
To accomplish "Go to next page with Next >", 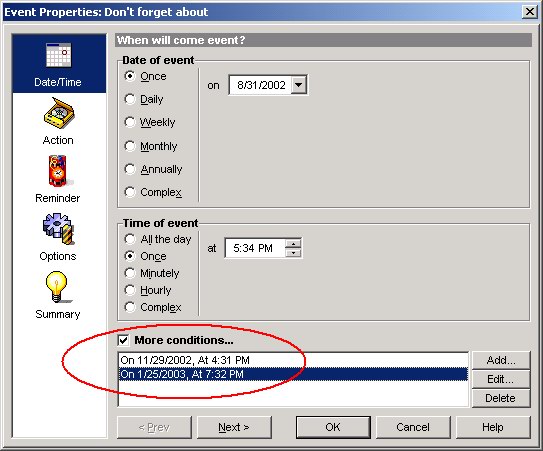I will coord(234,427).
